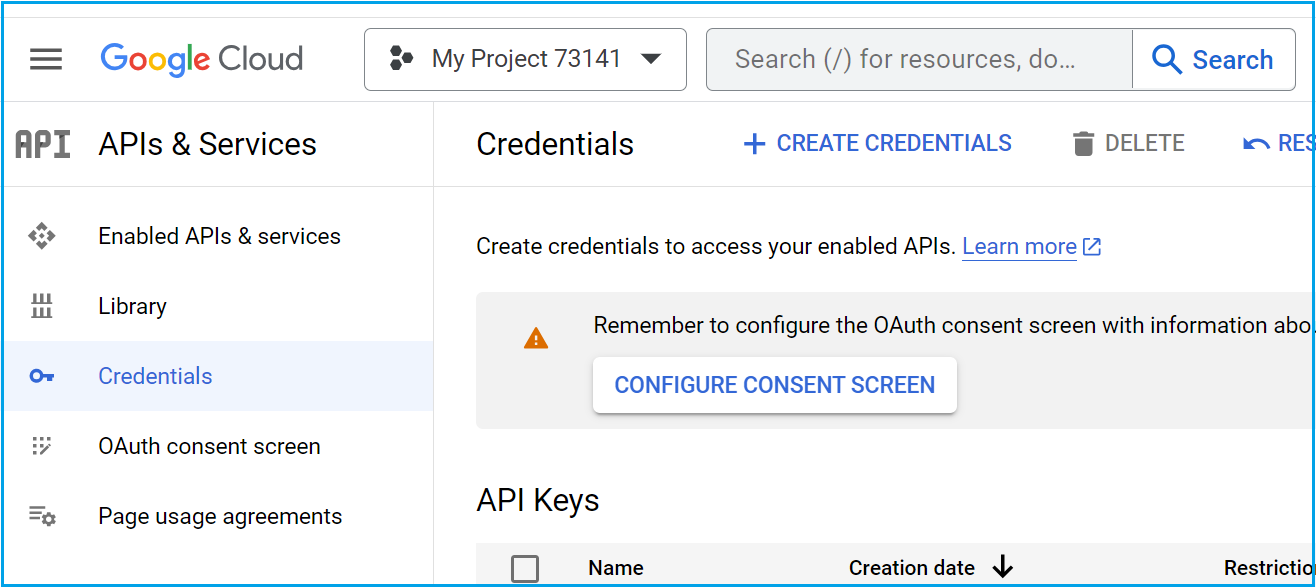
Task: Click the search resources input field
Action: pyautogui.click(x=919, y=59)
